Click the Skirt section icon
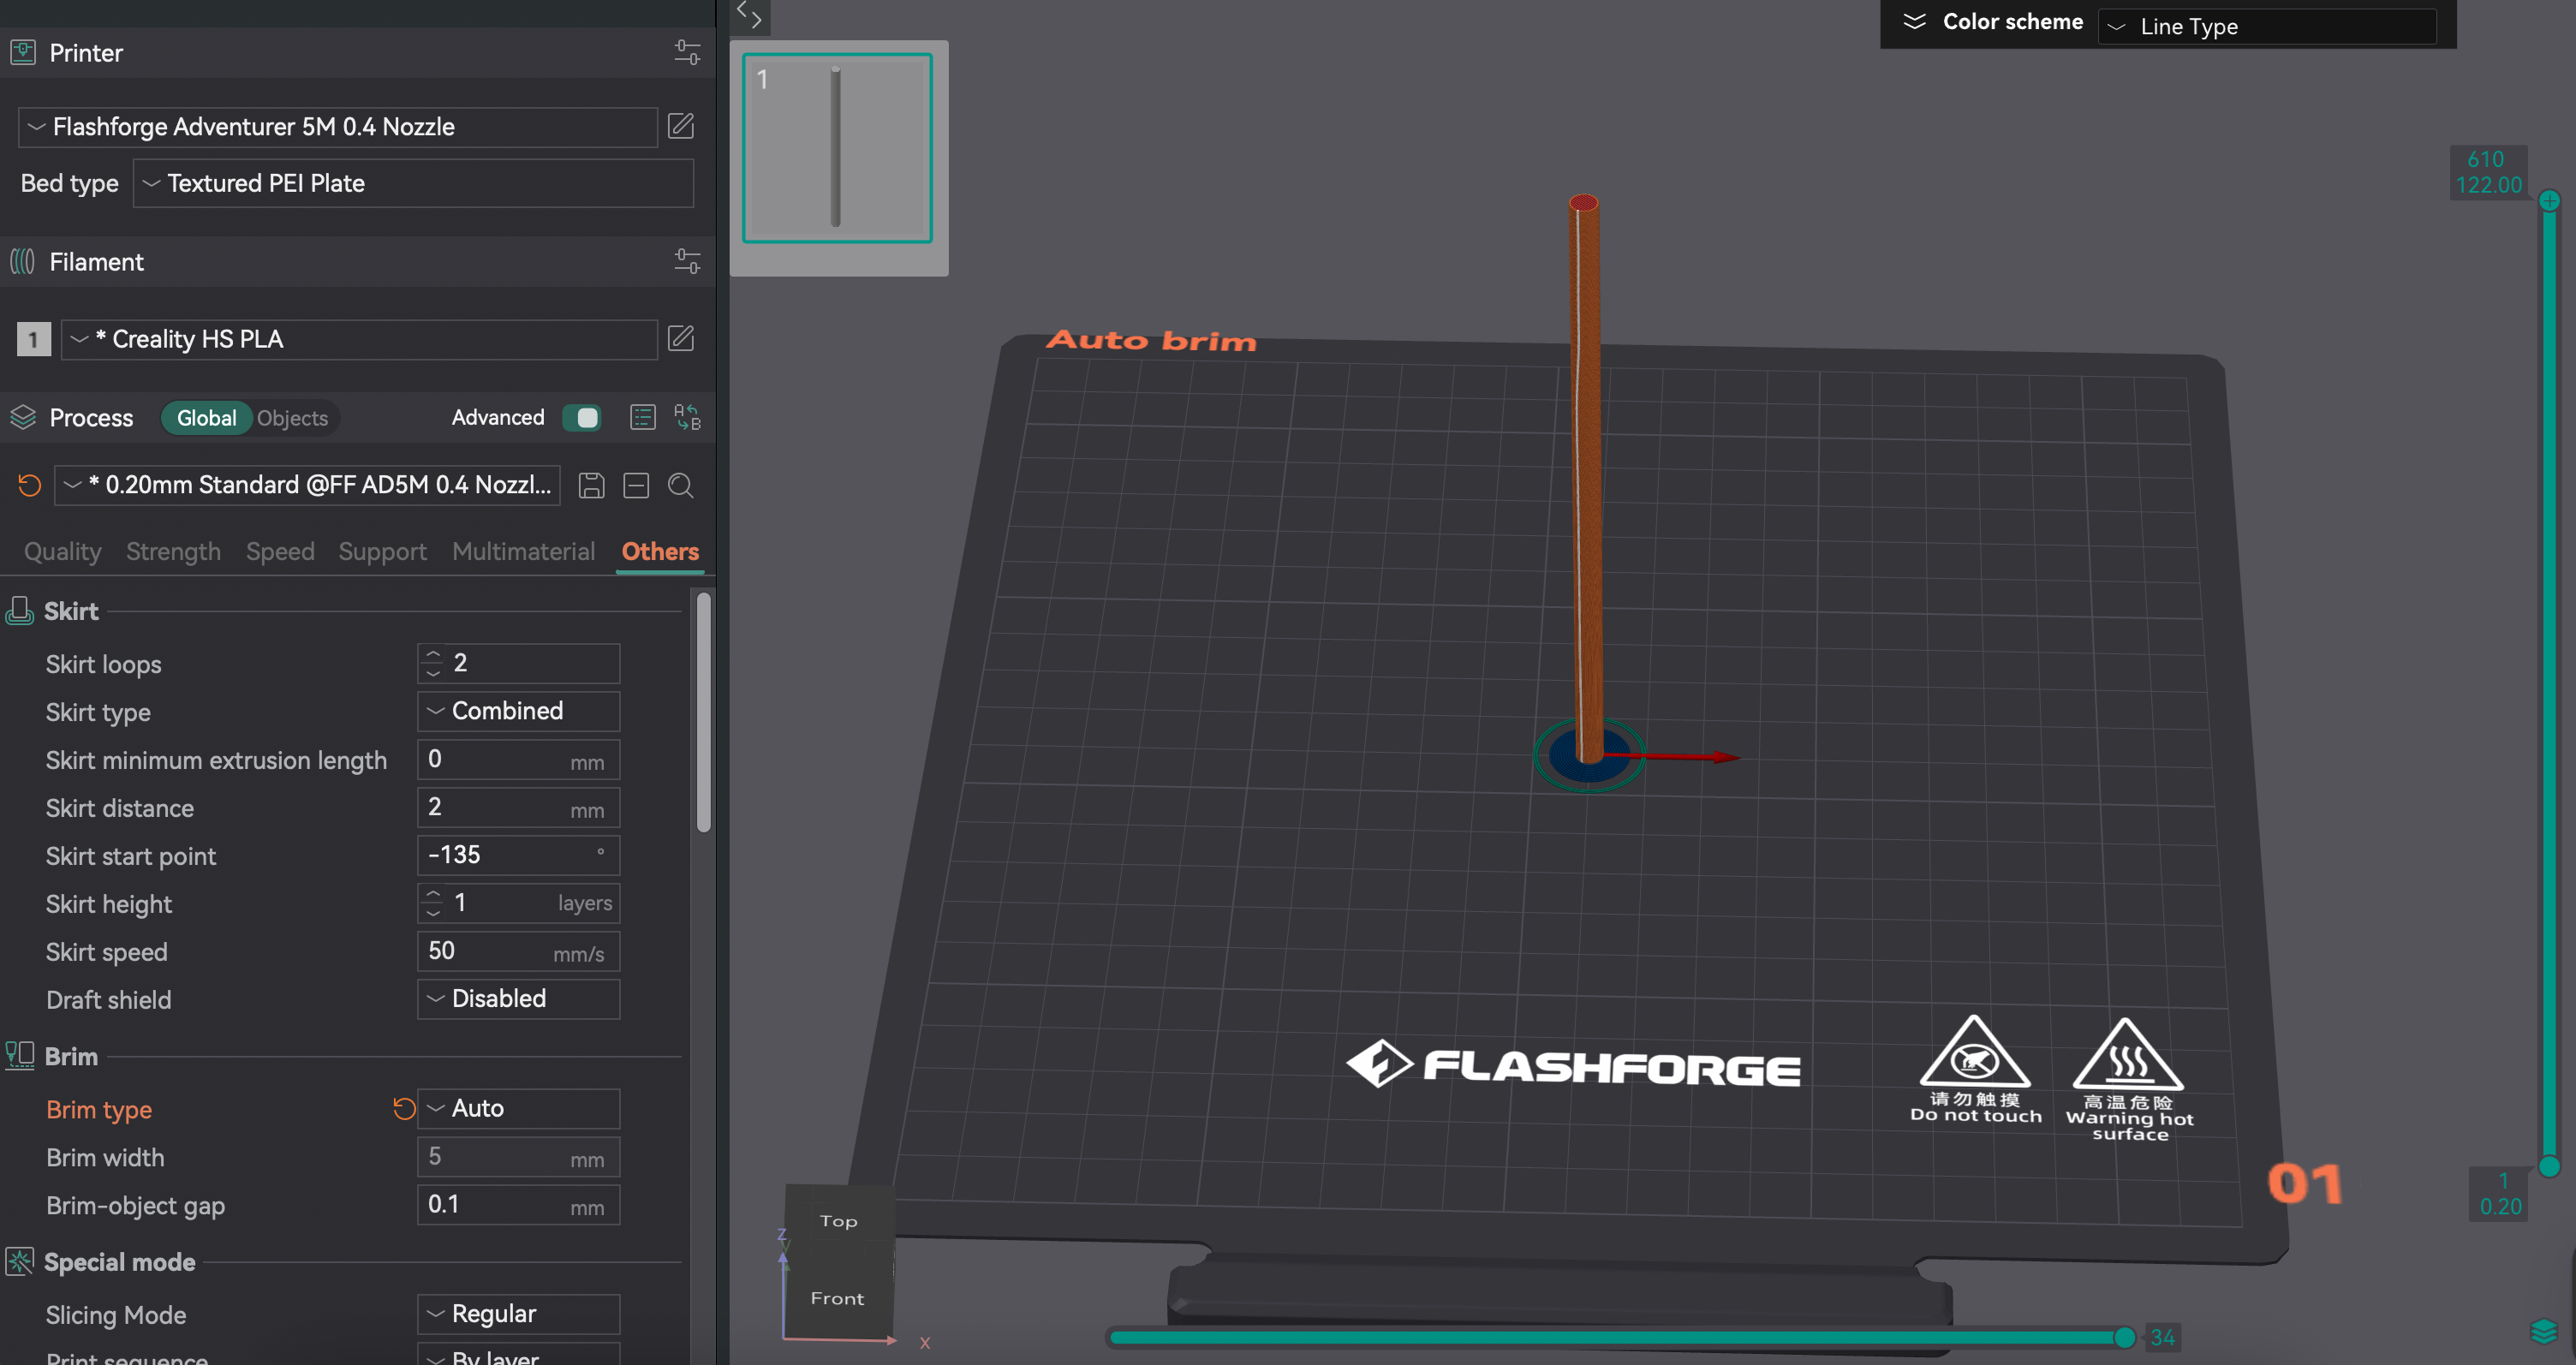2576x1365 pixels. pyautogui.click(x=20, y=610)
